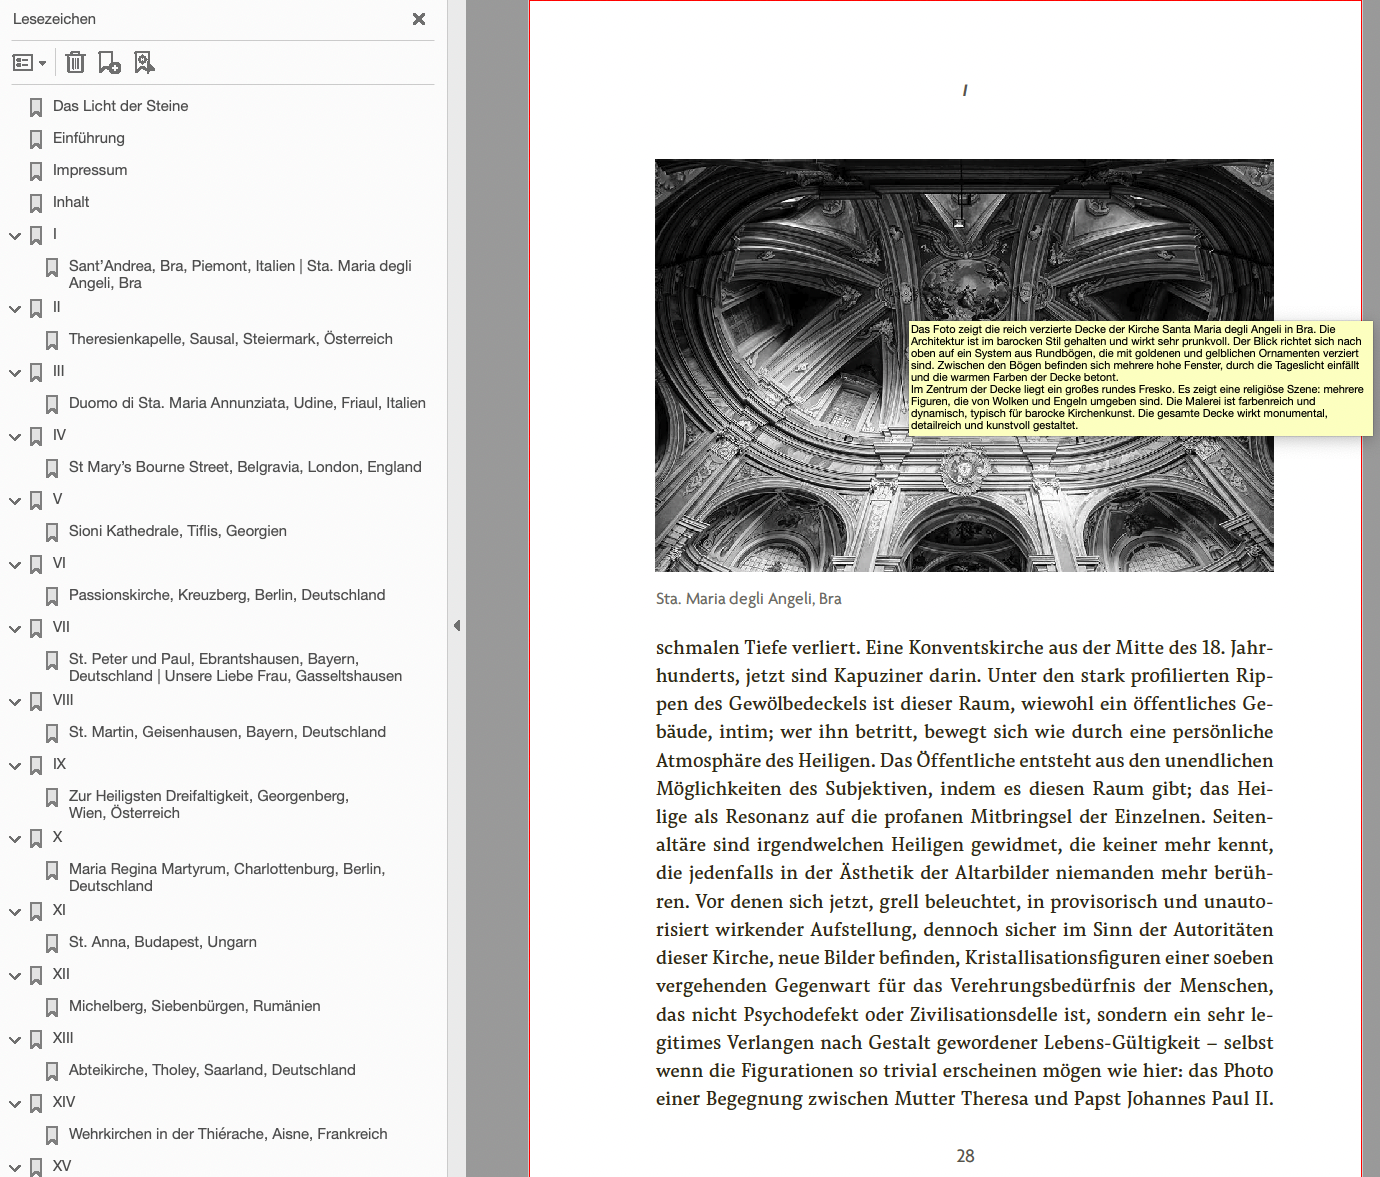Image resolution: width=1380 pixels, height=1177 pixels.
Task: Jump to Passionskirche, Kreuzberg bookmark
Action: pos(227,595)
